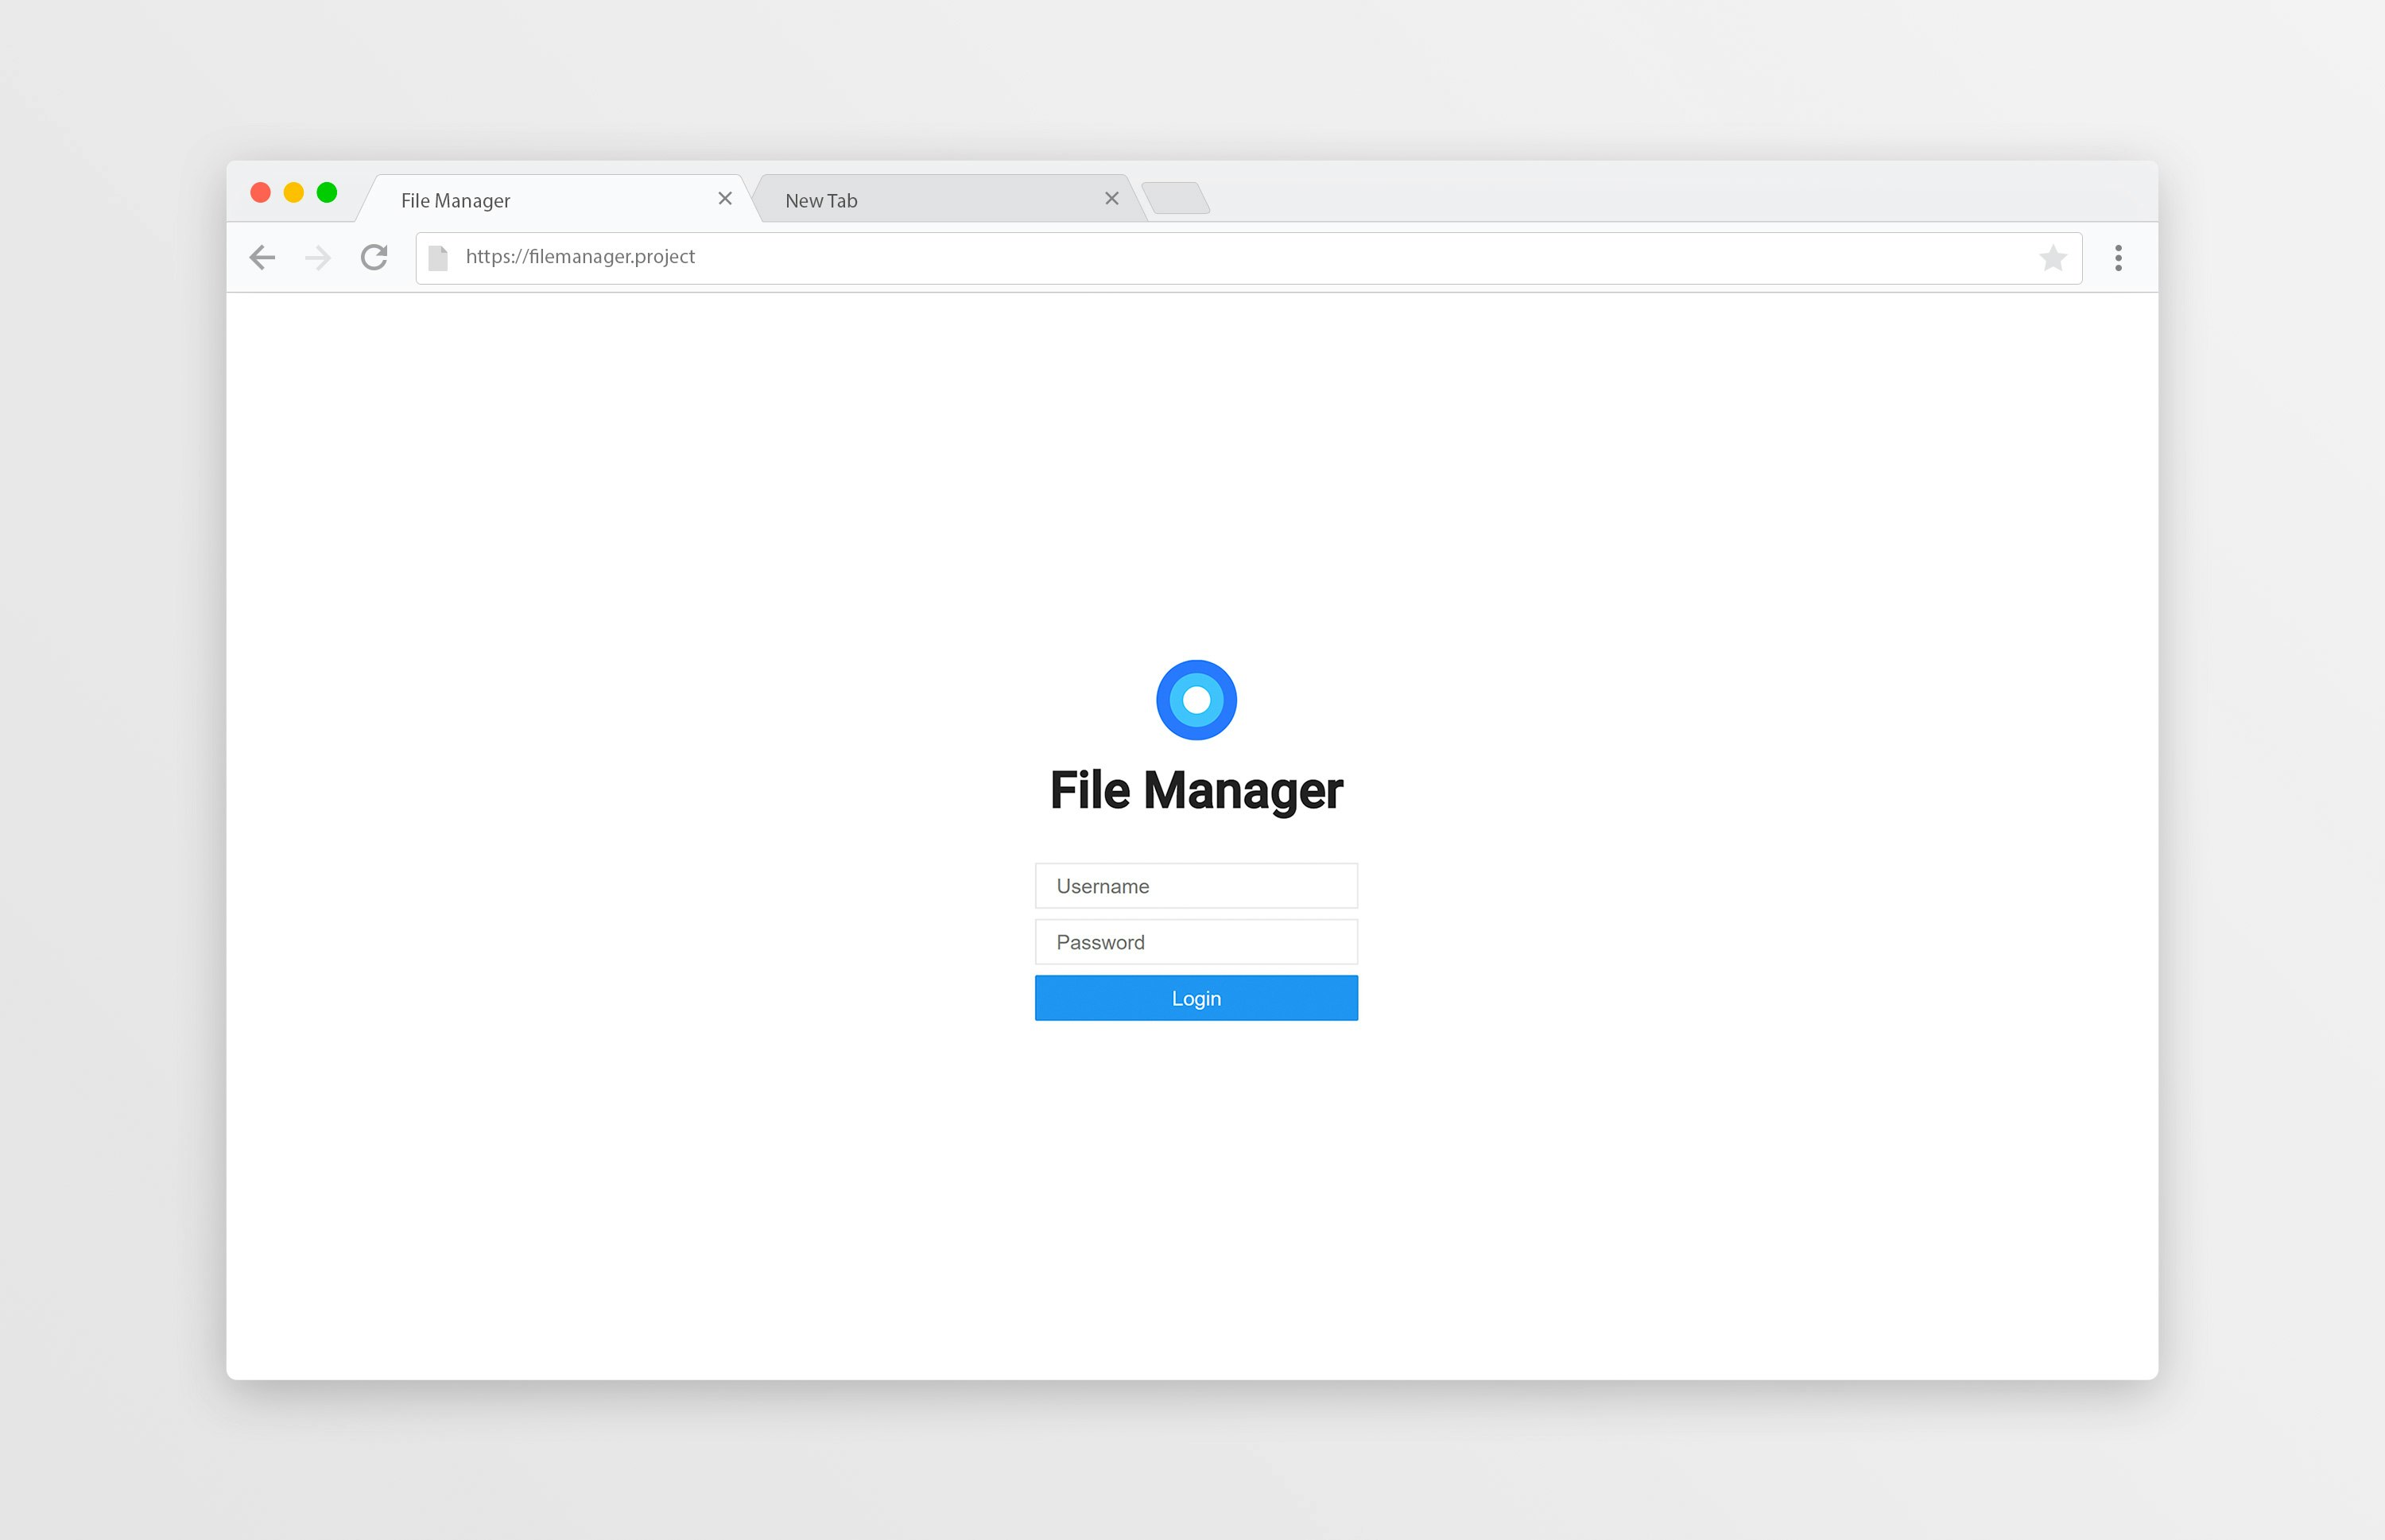Bookmark the page using the star icon
Screen dimensions: 2385x1540
2054,257
